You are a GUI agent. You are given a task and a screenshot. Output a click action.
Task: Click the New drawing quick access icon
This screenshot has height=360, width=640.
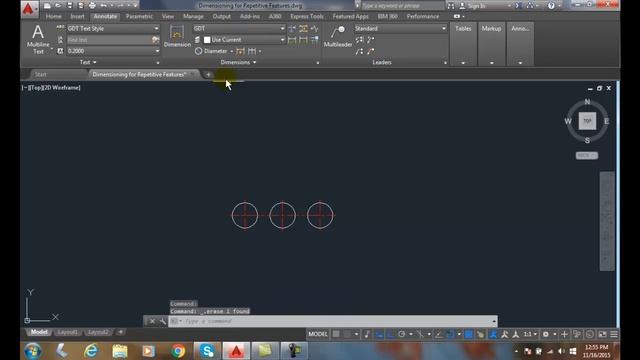click(47, 6)
